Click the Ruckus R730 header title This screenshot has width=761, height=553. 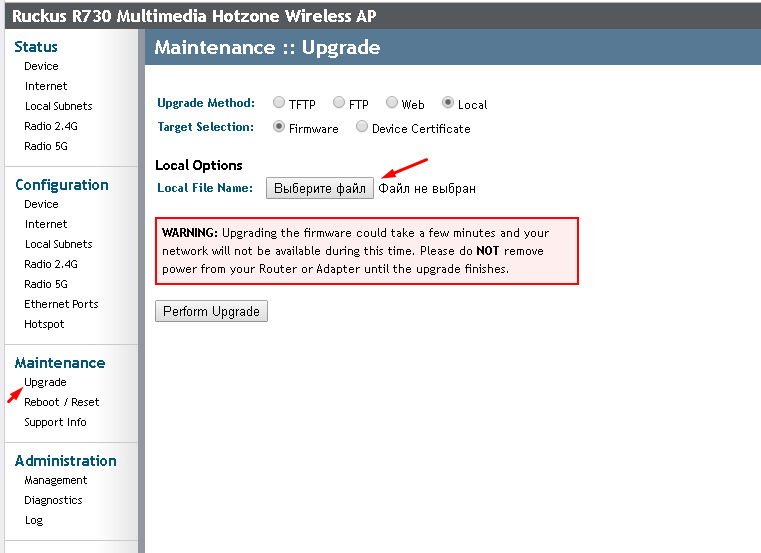tap(194, 16)
